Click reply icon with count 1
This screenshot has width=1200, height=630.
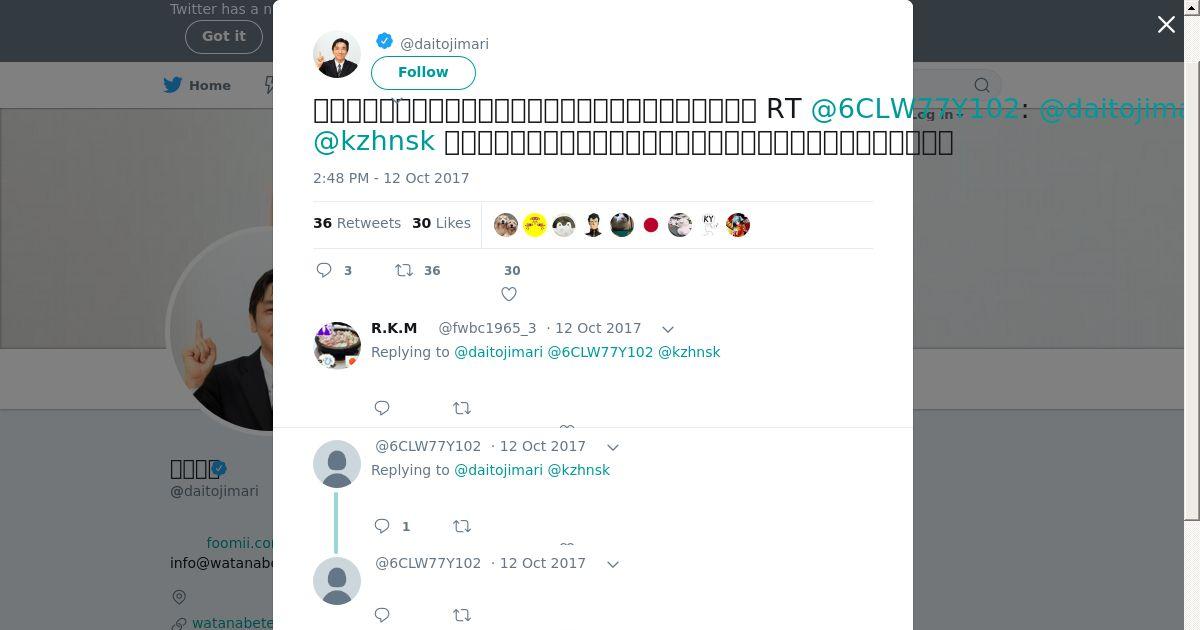[382, 526]
